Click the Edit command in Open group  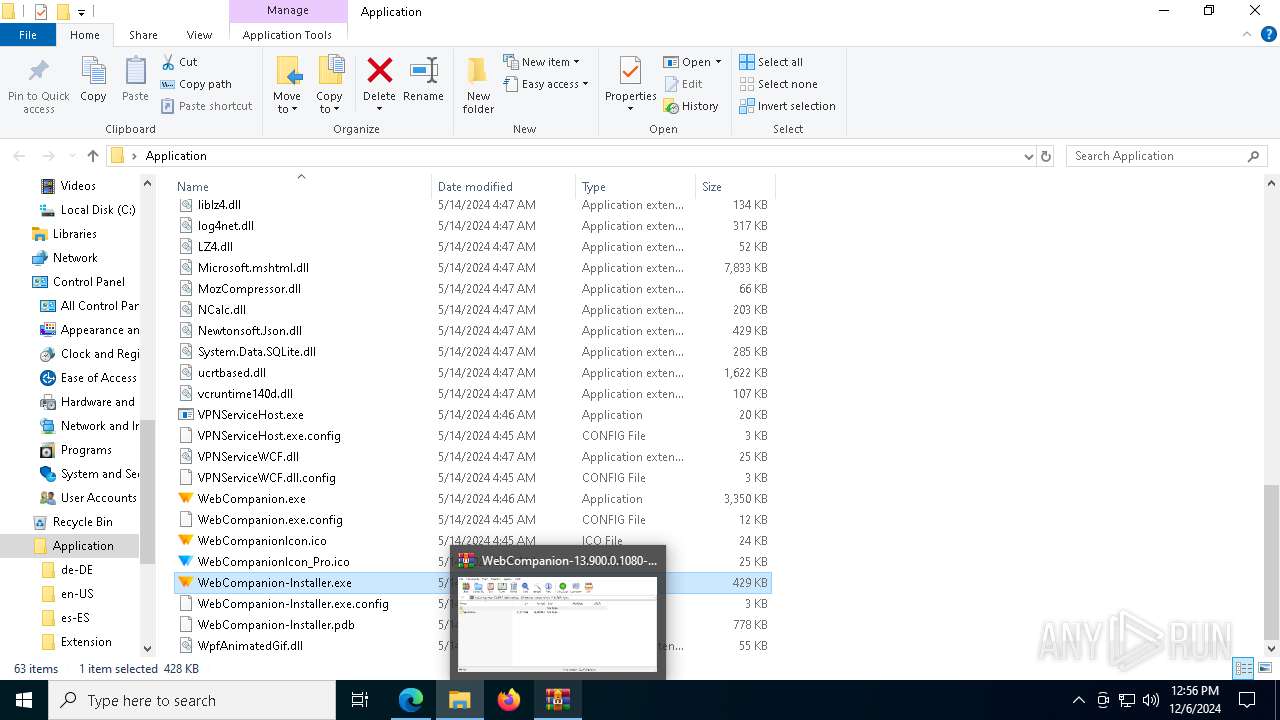click(x=683, y=84)
